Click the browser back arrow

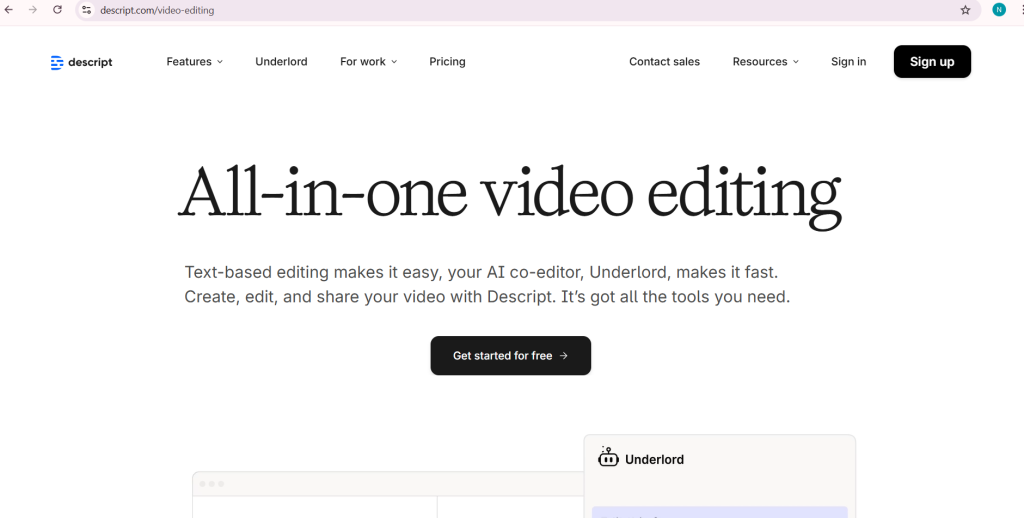(x=10, y=10)
